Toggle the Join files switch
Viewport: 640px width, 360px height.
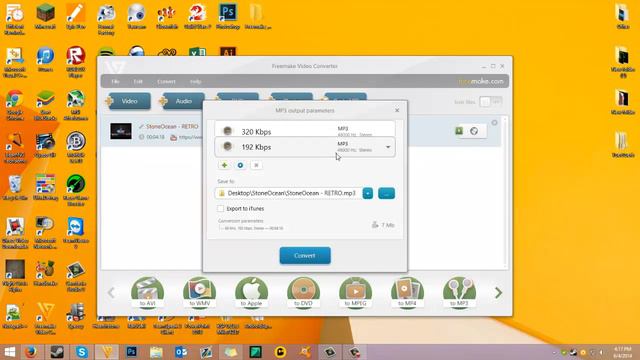(491, 101)
